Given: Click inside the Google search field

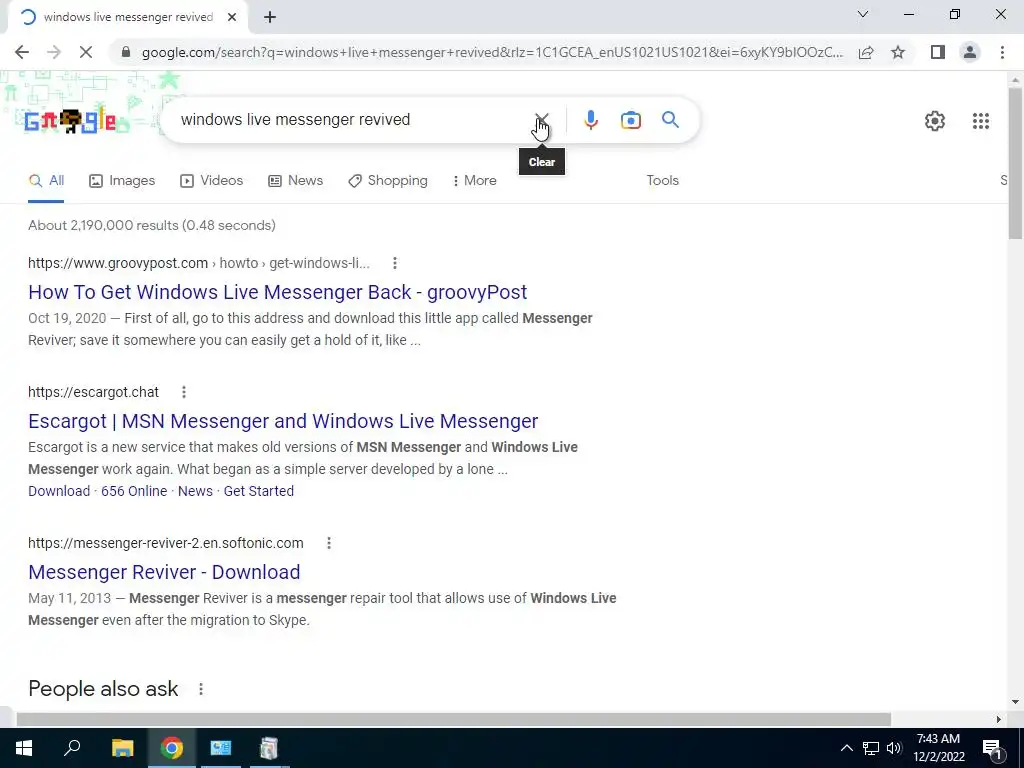Looking at the screenshot, I should pyautogui.click(x=353, y=120).
